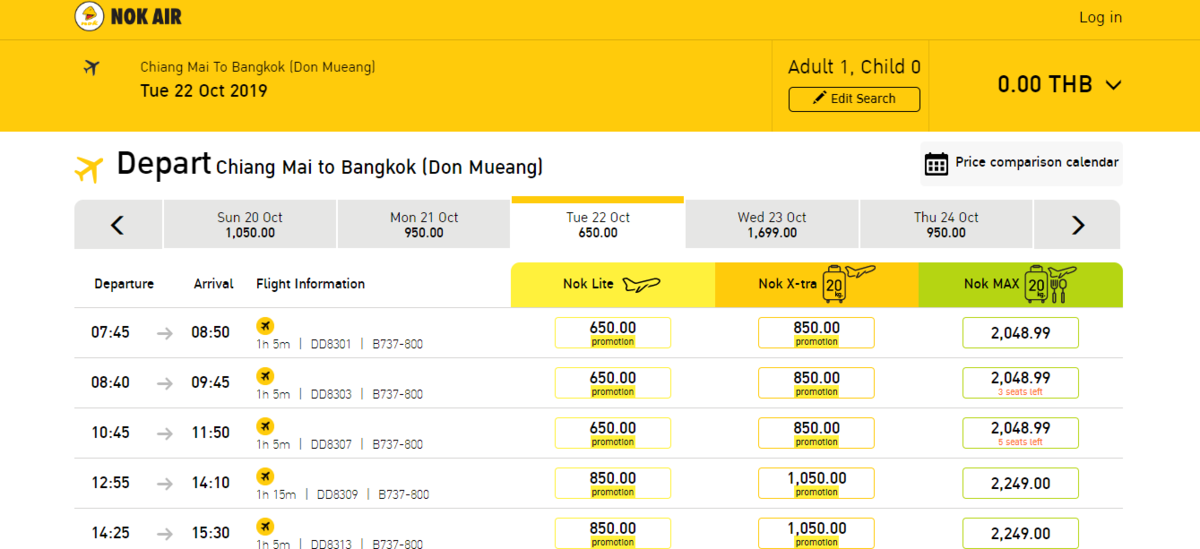Open the Price comparison calendar
This screenshot has height=549, width=1200.
coord(1021,163)
